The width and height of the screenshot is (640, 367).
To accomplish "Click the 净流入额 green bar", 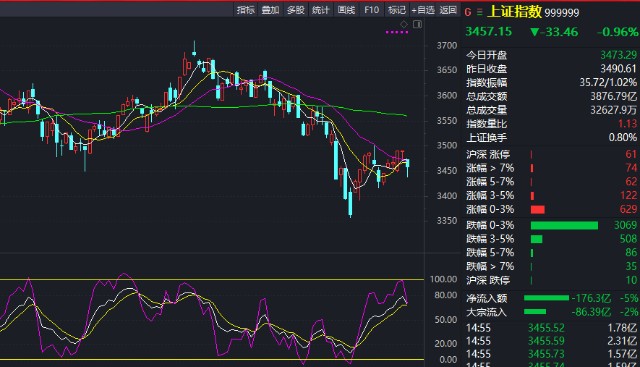I will pyautogui.click(x=546, y=298).
